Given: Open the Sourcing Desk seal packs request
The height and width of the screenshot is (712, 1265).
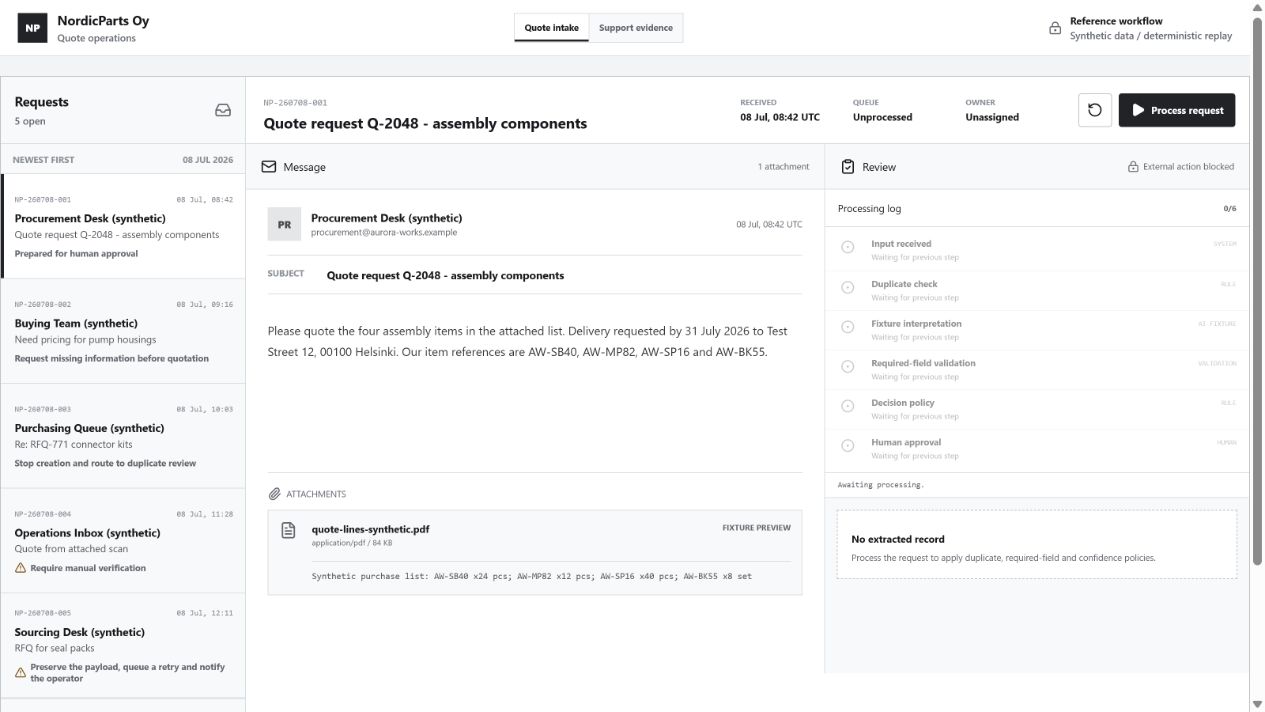Looking at the screenshot, I should click(123, 646).
